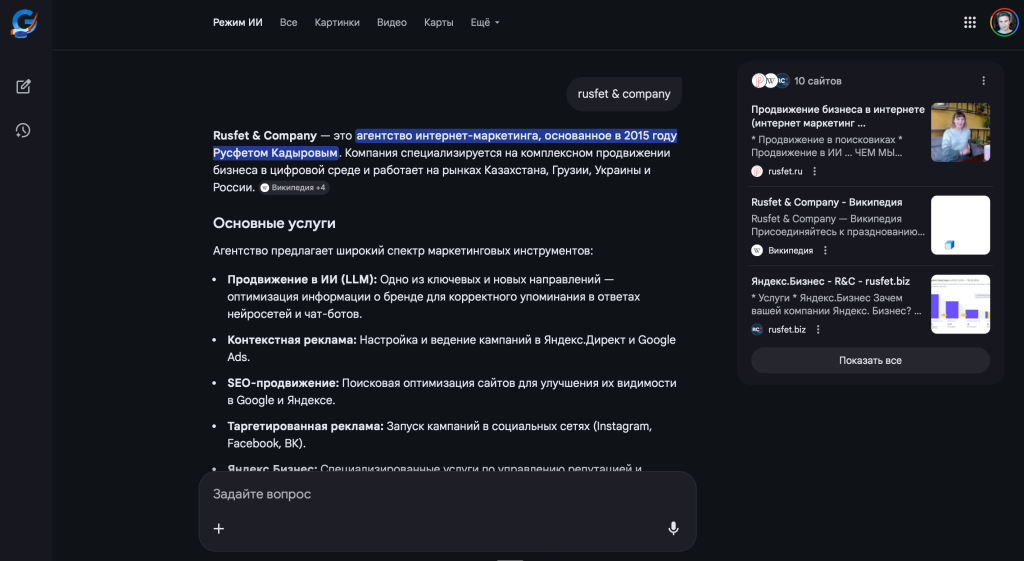The image size is (1024, 561).
Task: Click the Wikipedia favicon in source card
Action: (757, 250)
